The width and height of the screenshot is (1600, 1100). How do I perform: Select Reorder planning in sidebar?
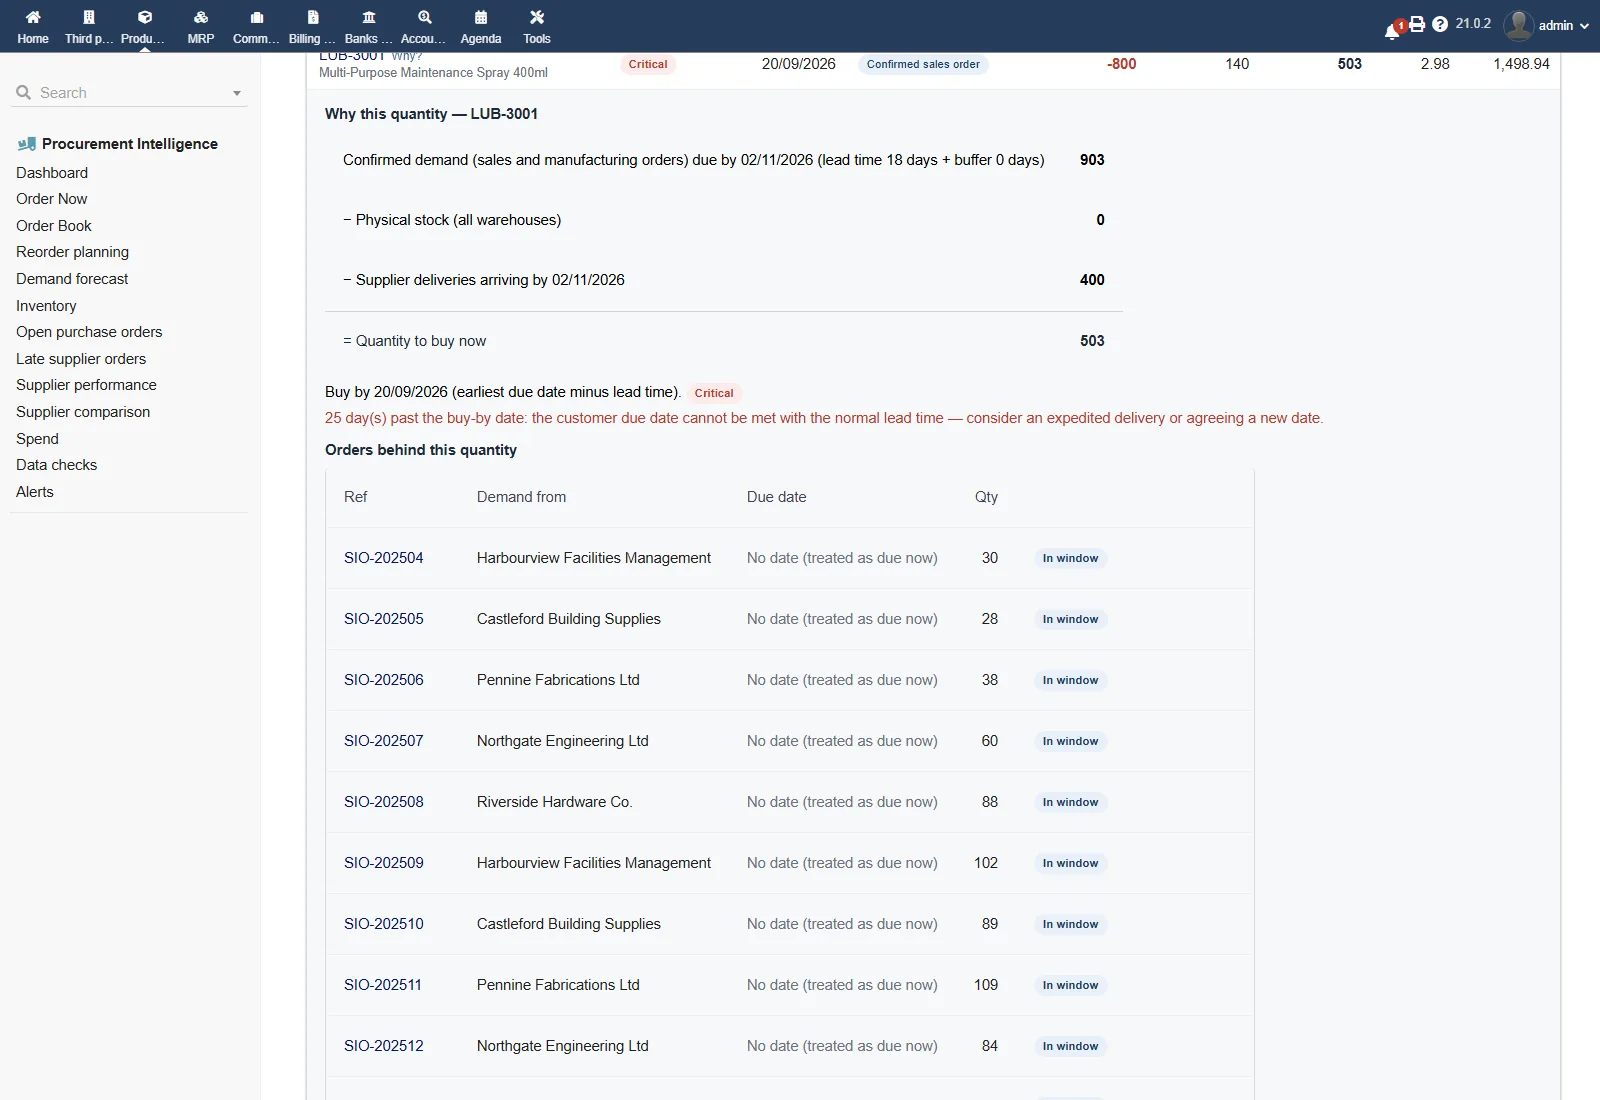pyautogui.click(x=72, y=252)
